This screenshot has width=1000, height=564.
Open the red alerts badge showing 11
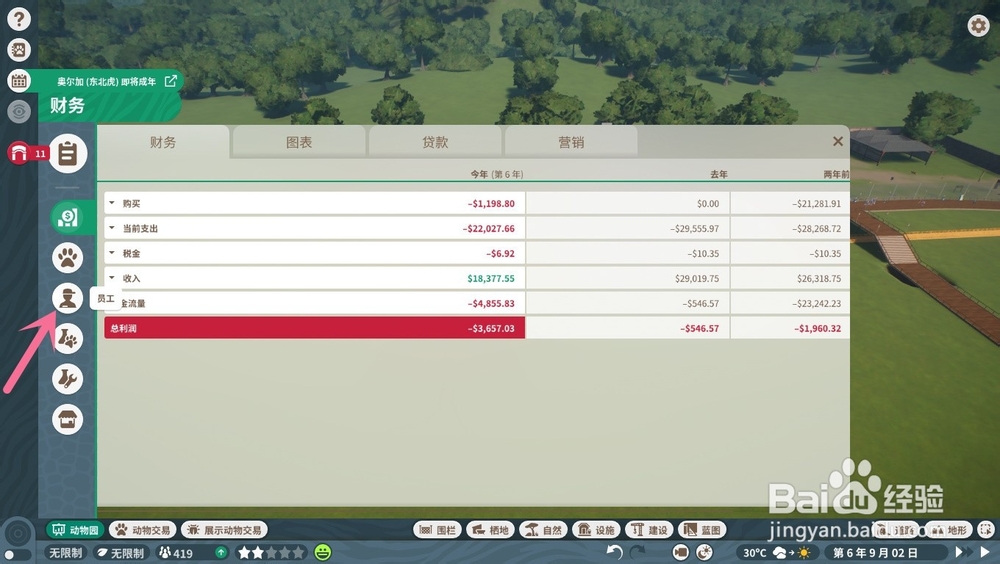[x=28, y=153]
